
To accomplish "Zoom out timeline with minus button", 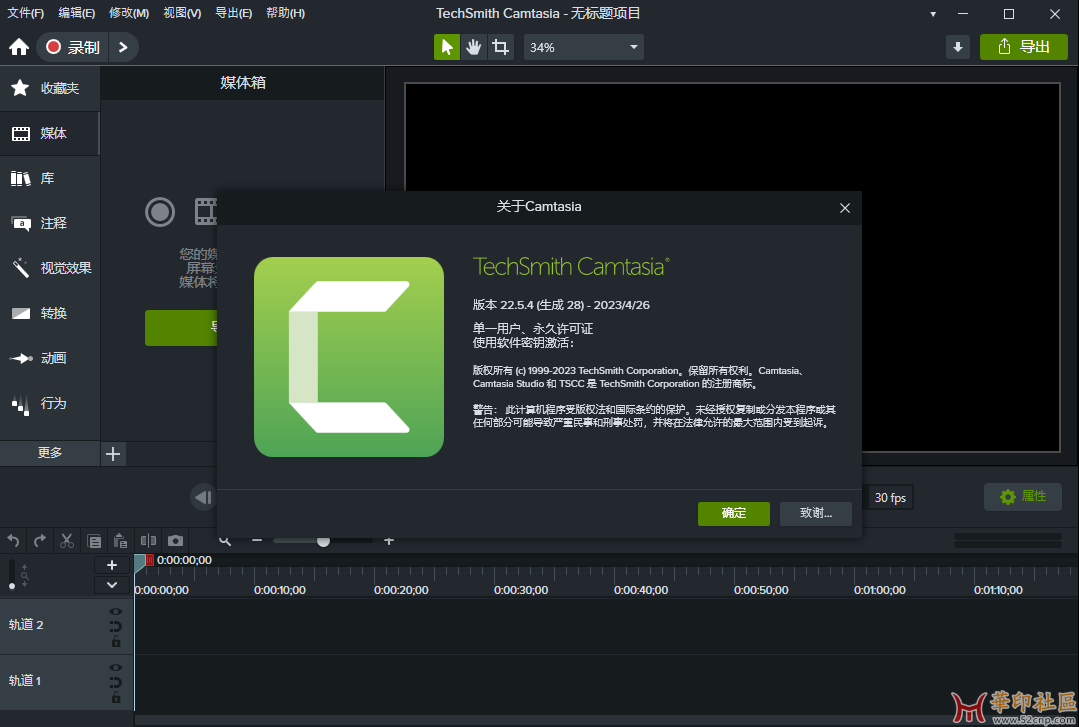I will [257, 540].
